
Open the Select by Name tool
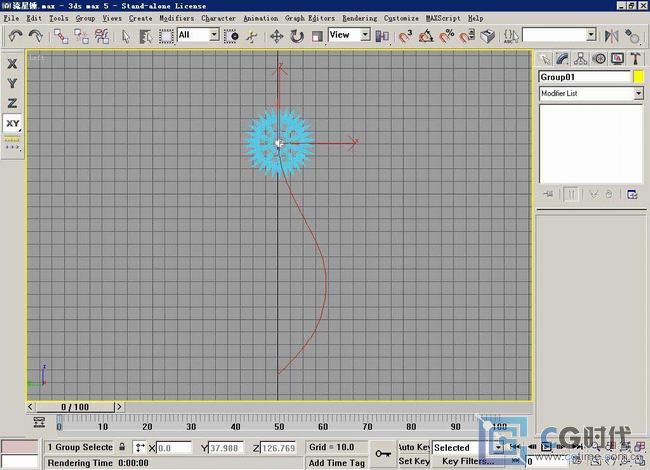click(x=145, y=36)
